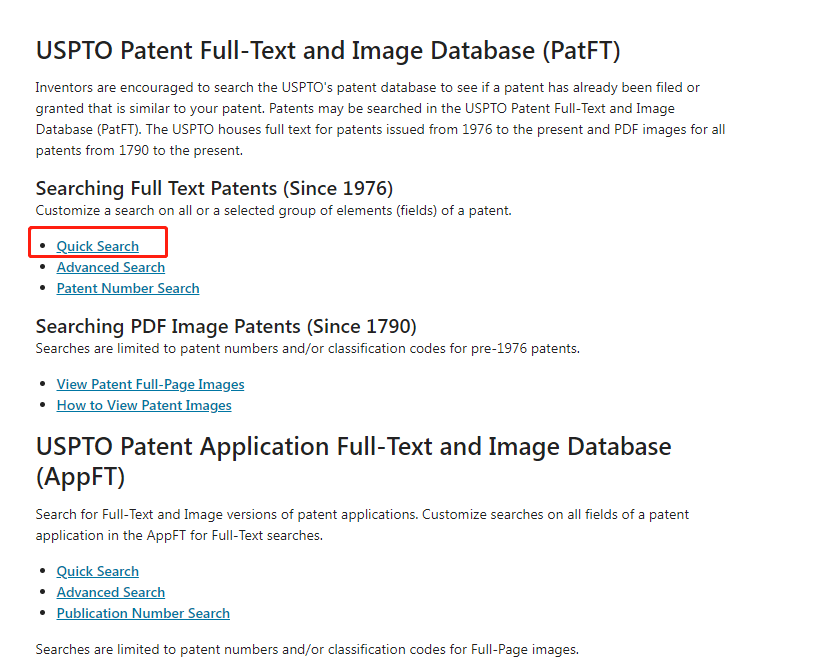Open Quick Search under Full Text Patents
This screenshot has height=666, width=829.
tap(97, 246)
